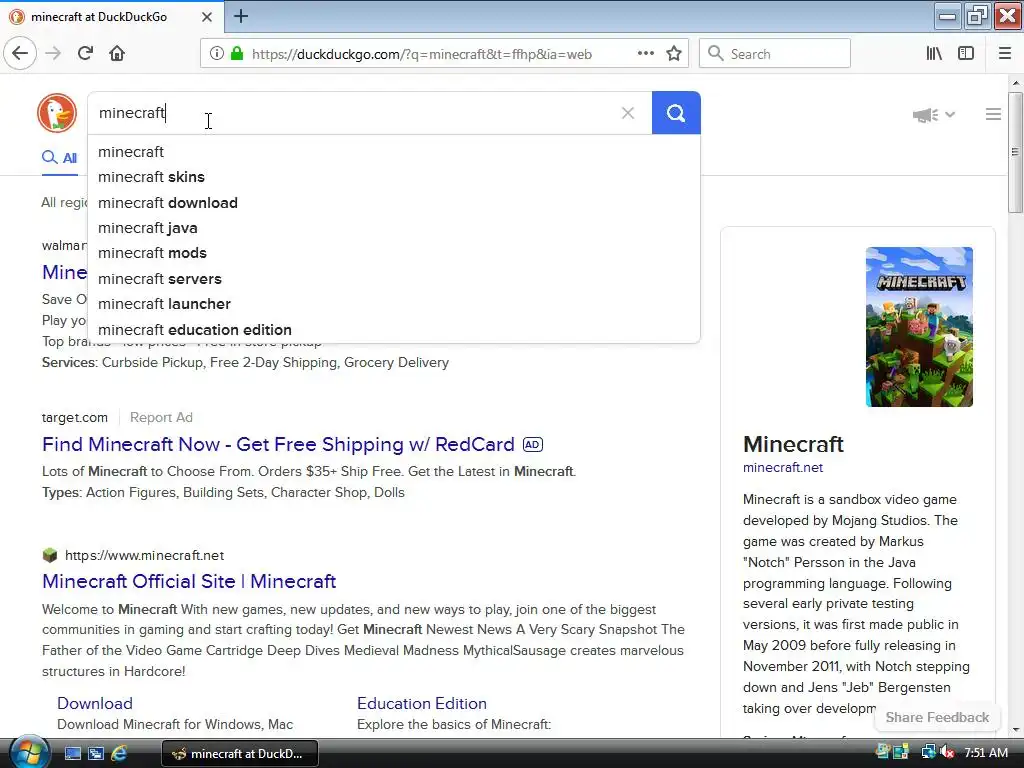Click the Minecraft heading in info panel
The height and width of the screenshot is (768, 1024).
(793, 444)
